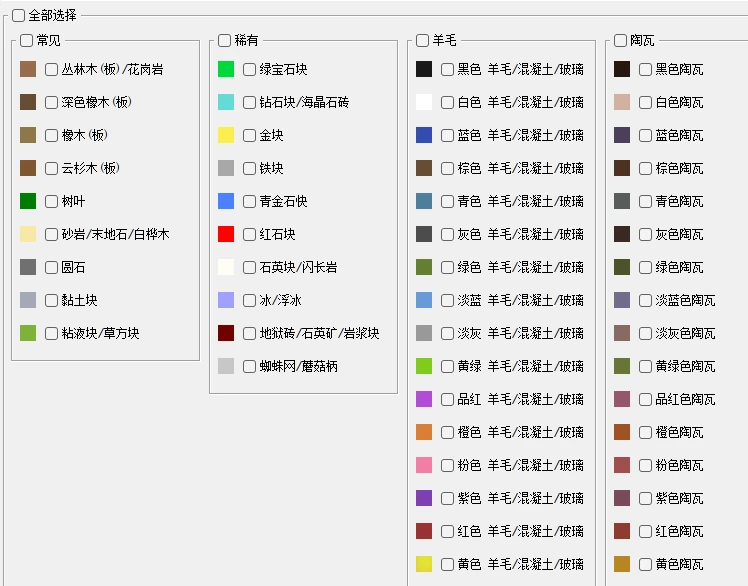Tick the 橡木(板) checkbox
Image resolution: width=748 pixels, height=586 pixels.
[x=52, y=135]
